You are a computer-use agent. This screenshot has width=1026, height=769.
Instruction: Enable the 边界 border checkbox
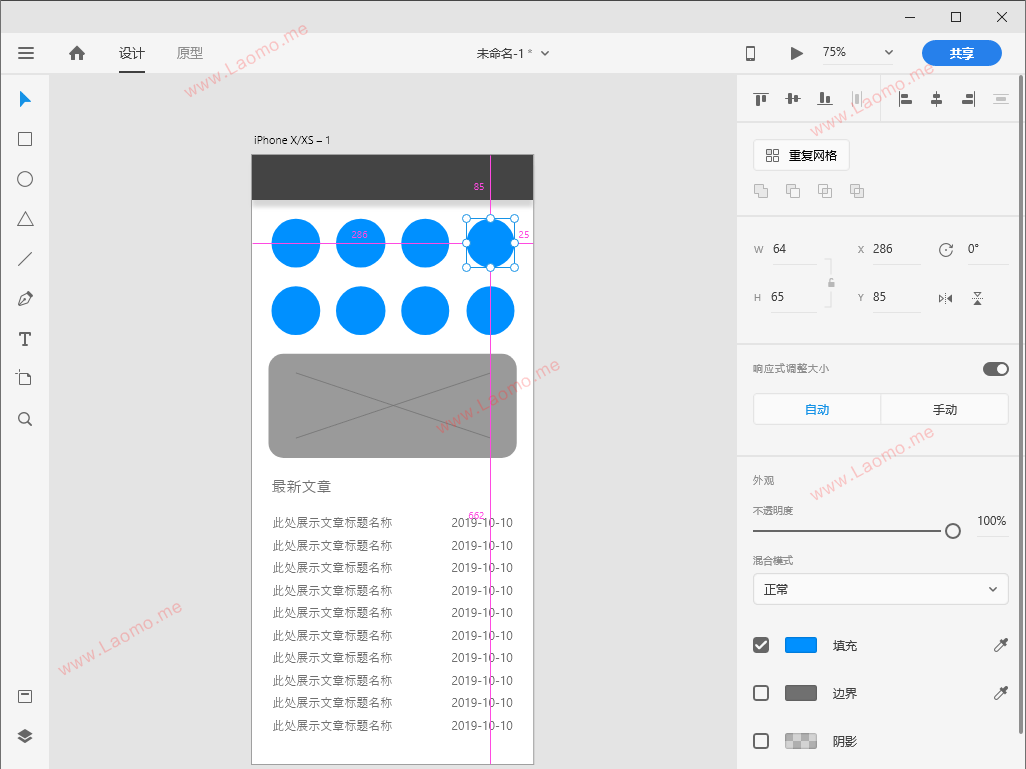[x=761, y=693]
